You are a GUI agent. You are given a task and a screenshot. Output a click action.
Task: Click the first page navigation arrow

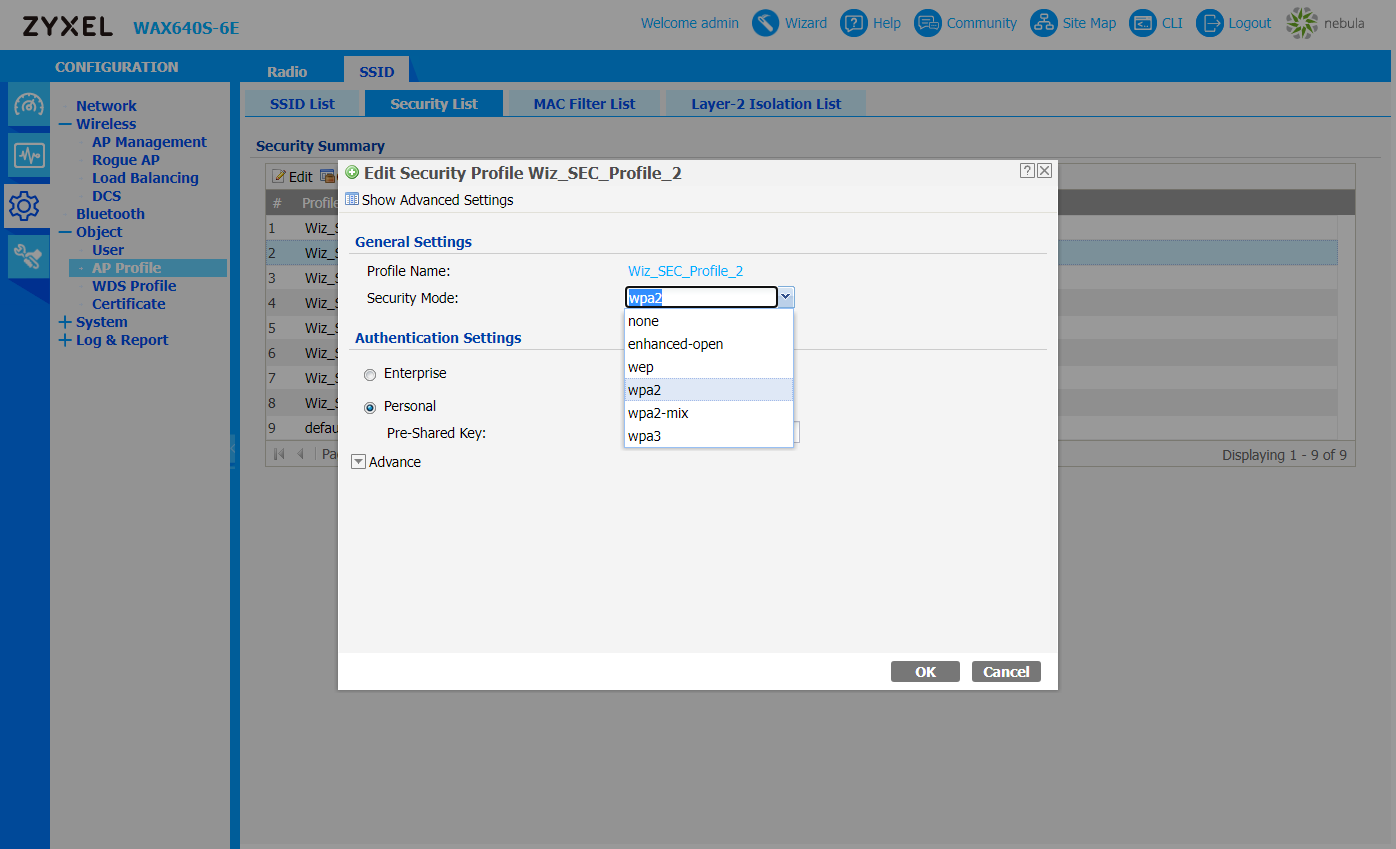(279, 454)
